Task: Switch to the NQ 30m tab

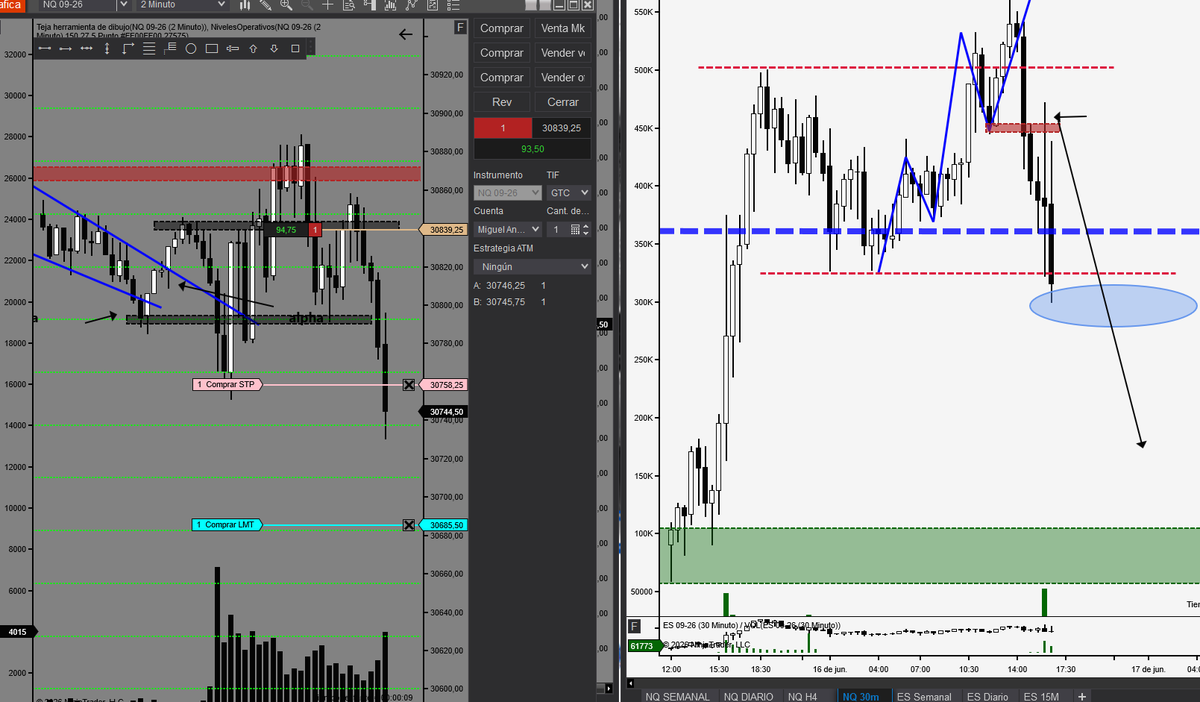Action: coord(862,696)
